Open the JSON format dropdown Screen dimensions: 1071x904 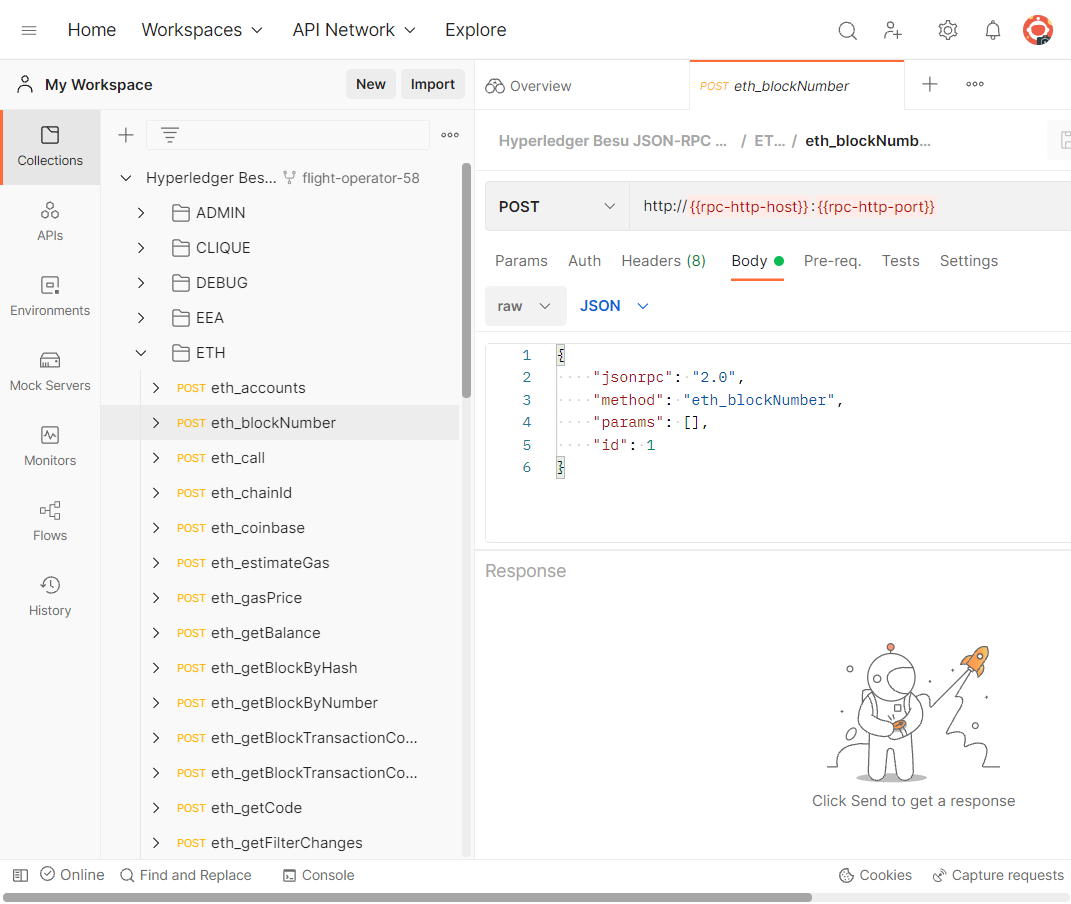614,306
